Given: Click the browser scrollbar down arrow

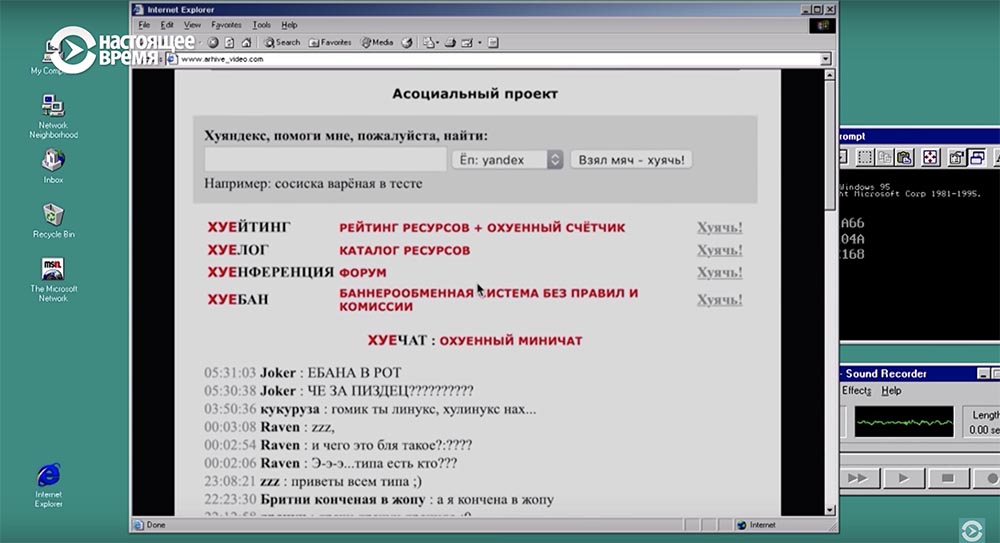Looking at the screenshot, I should click(830, 510).
